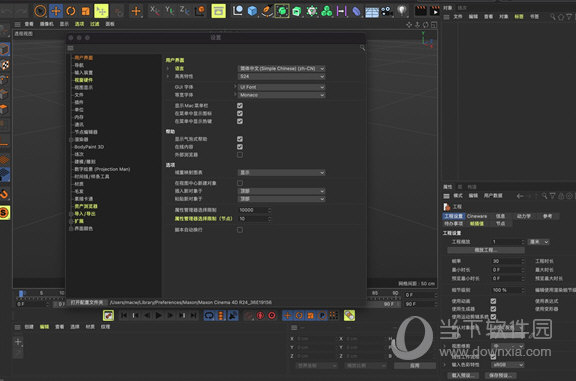Open the Subdivision Surface generator icon

click(282, 11)
